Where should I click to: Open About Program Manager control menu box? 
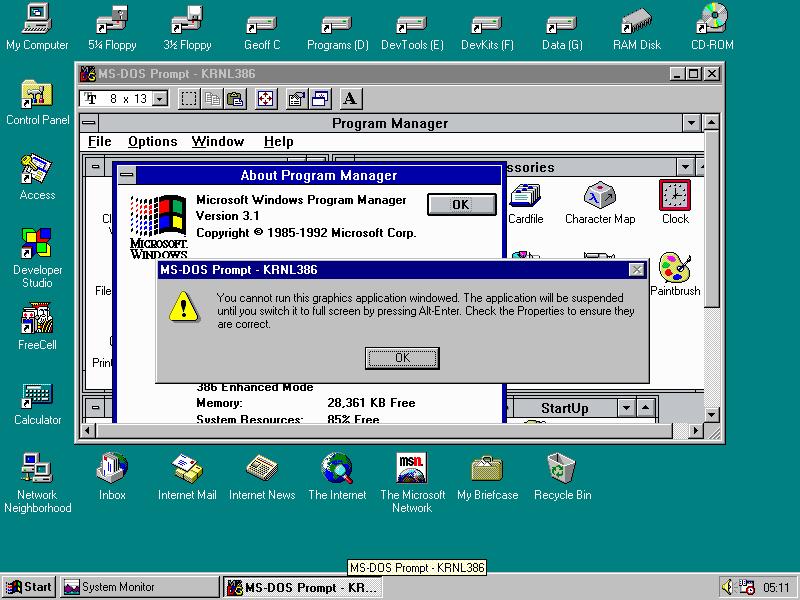tap(126, 176)
